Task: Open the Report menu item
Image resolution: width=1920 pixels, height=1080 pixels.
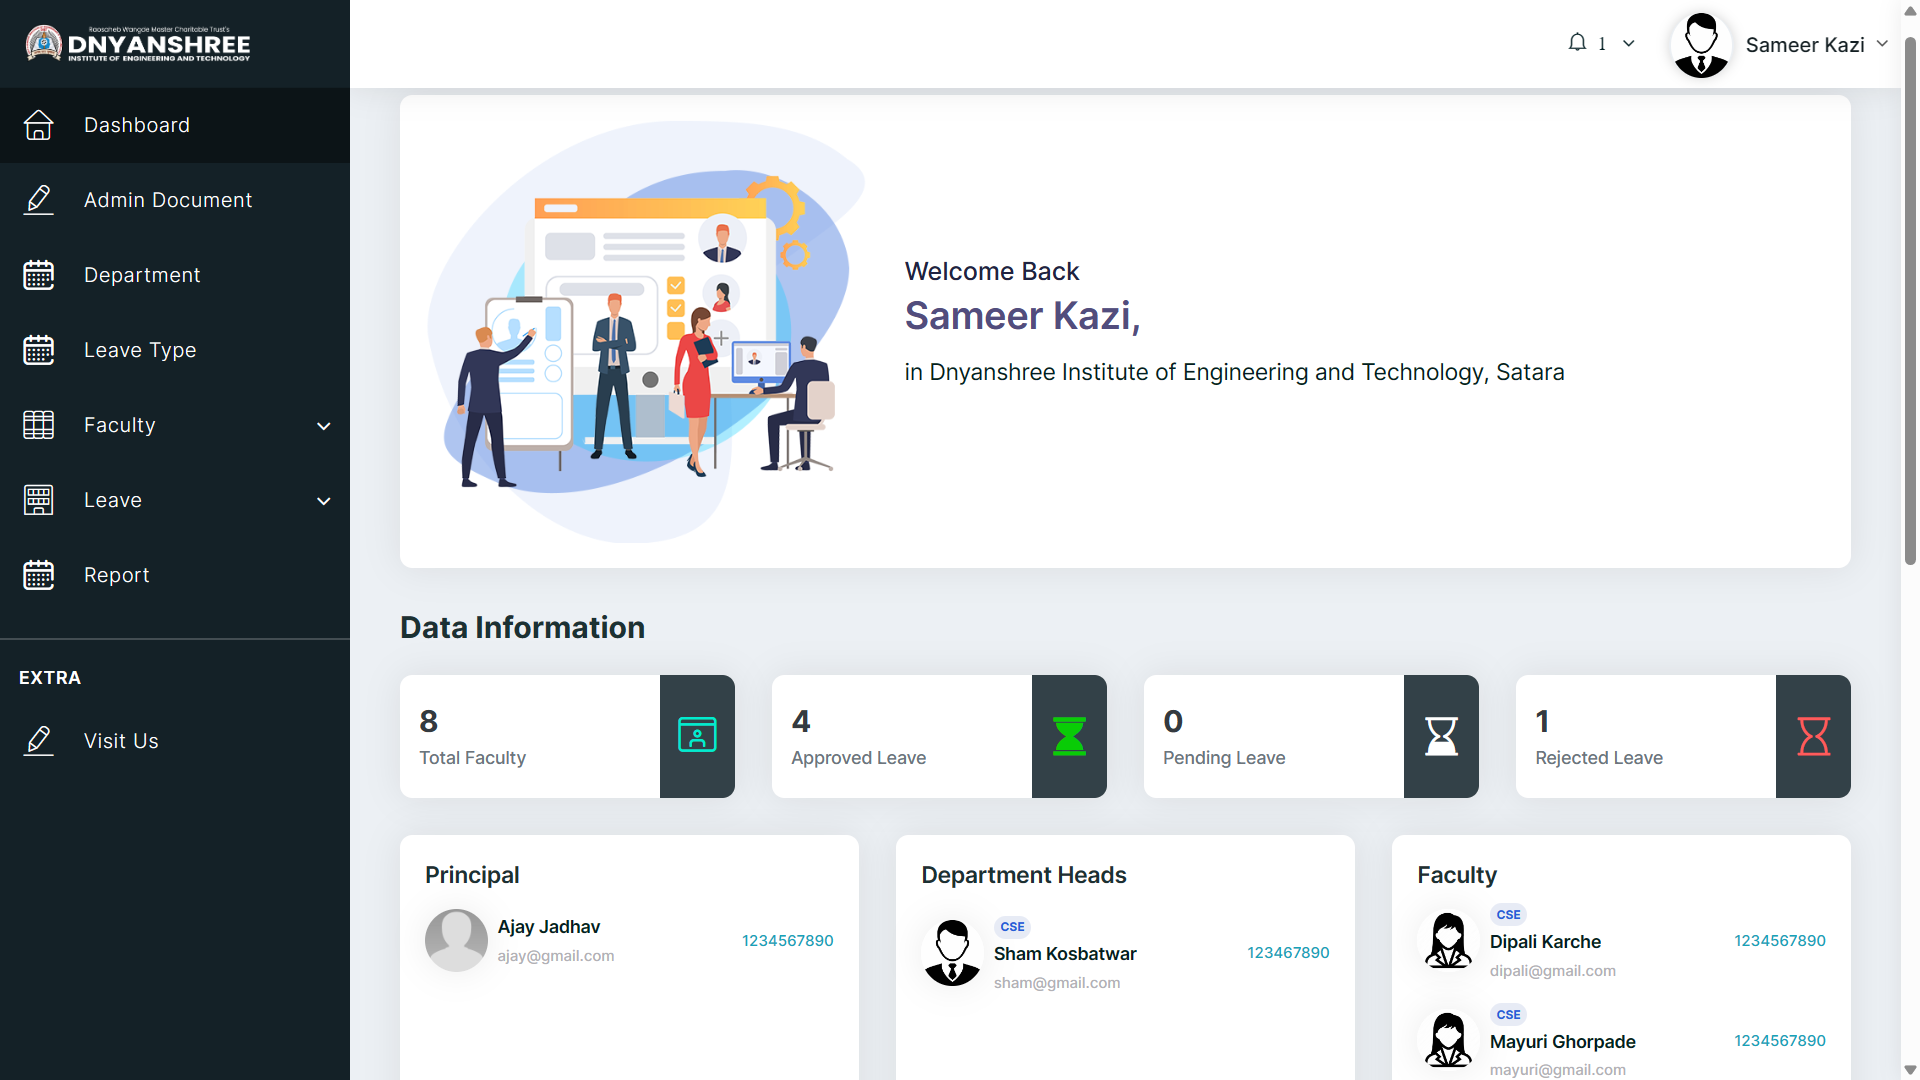Action: click(x=117, y=575)
